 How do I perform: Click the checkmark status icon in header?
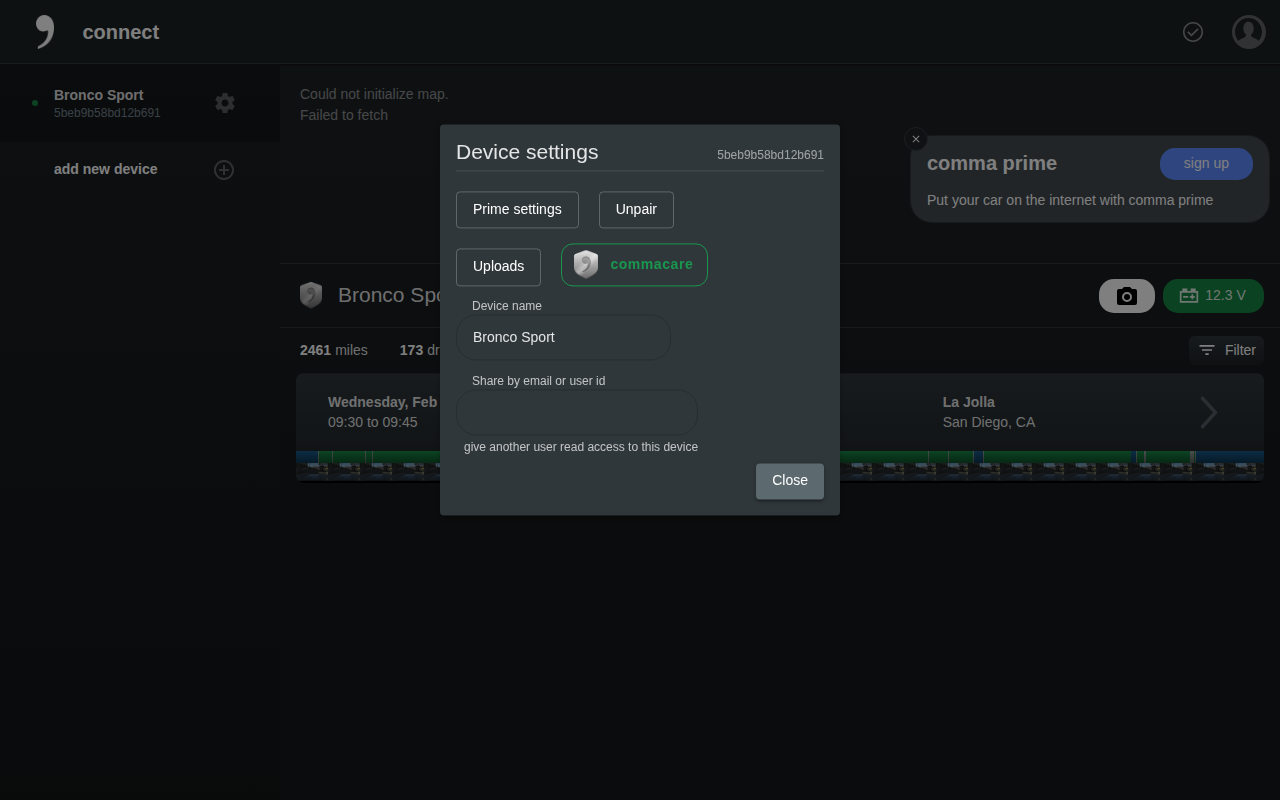[1193, 32]
